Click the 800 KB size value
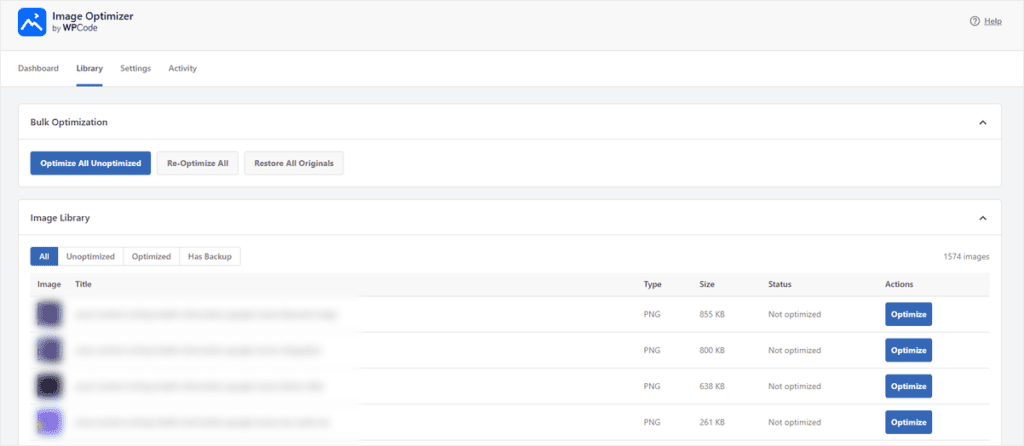The height and width of the screenshot is (446, 1024). point(712,350)
